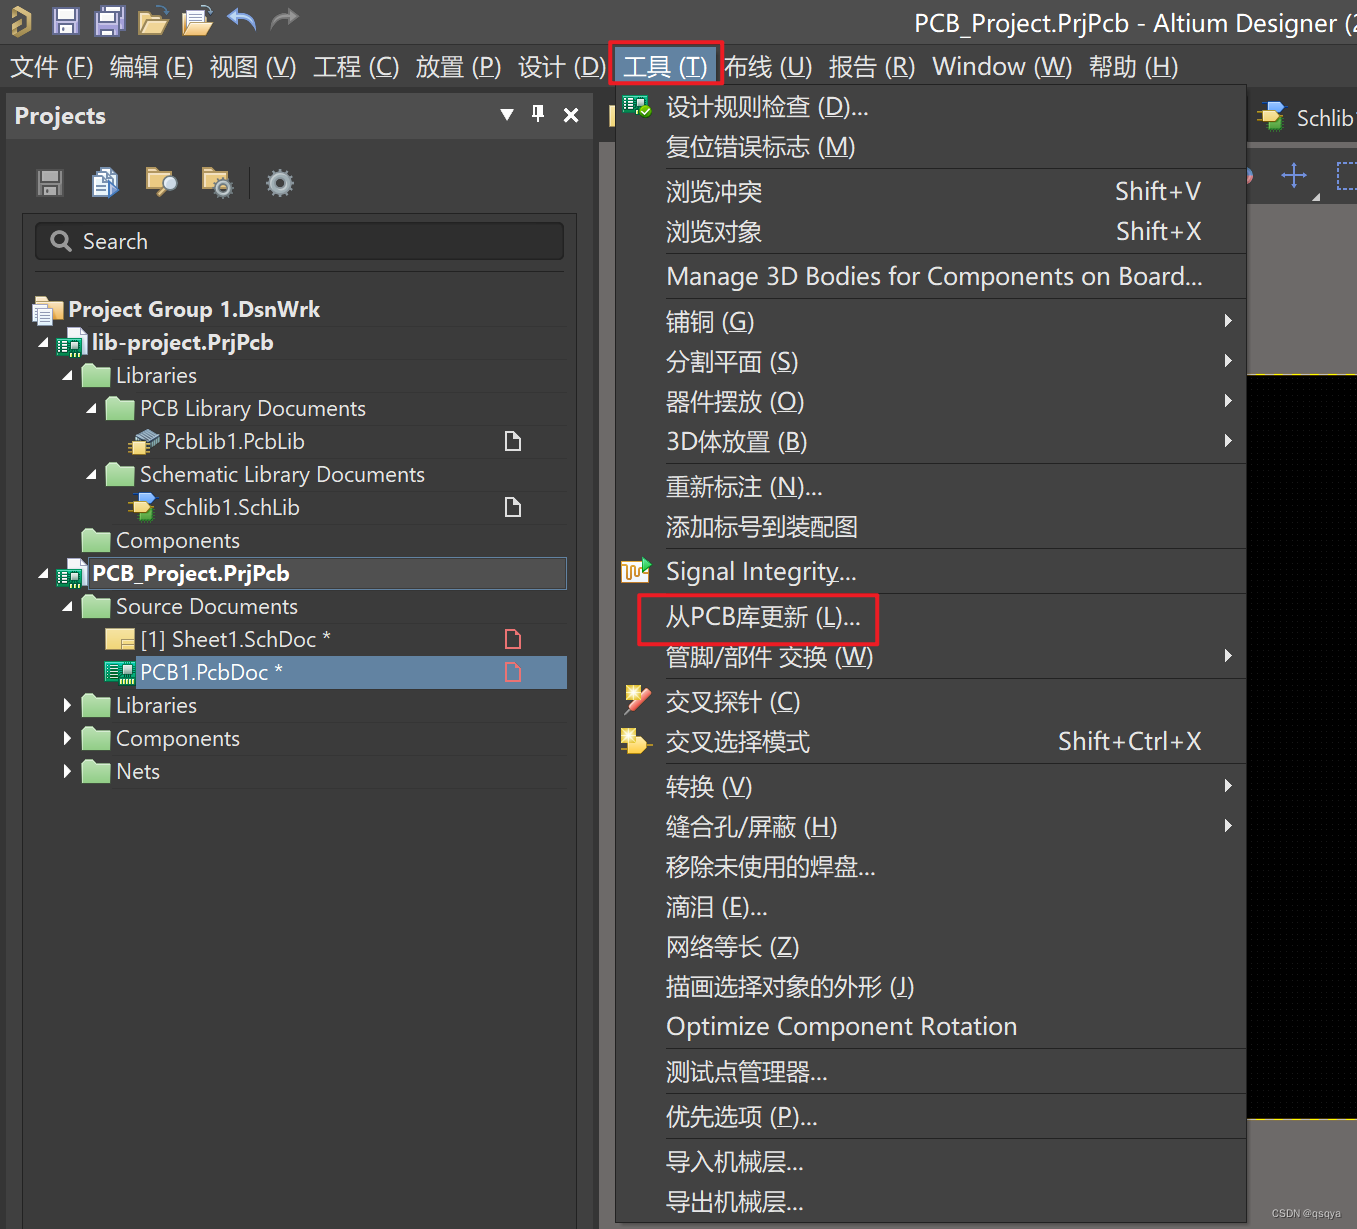
Task: Open the 工程 (C) menu
Action: tap(356, 67)
